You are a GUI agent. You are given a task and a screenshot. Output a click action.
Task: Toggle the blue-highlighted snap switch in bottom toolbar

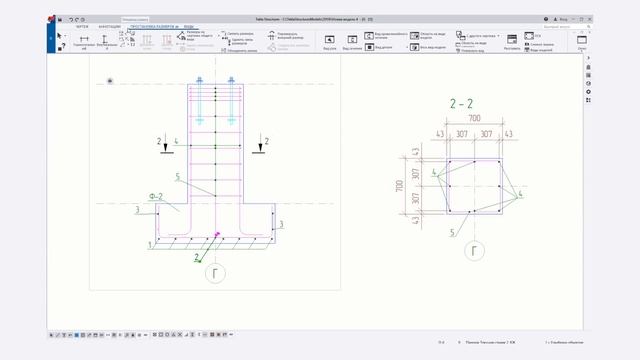(x=76, y=335)
